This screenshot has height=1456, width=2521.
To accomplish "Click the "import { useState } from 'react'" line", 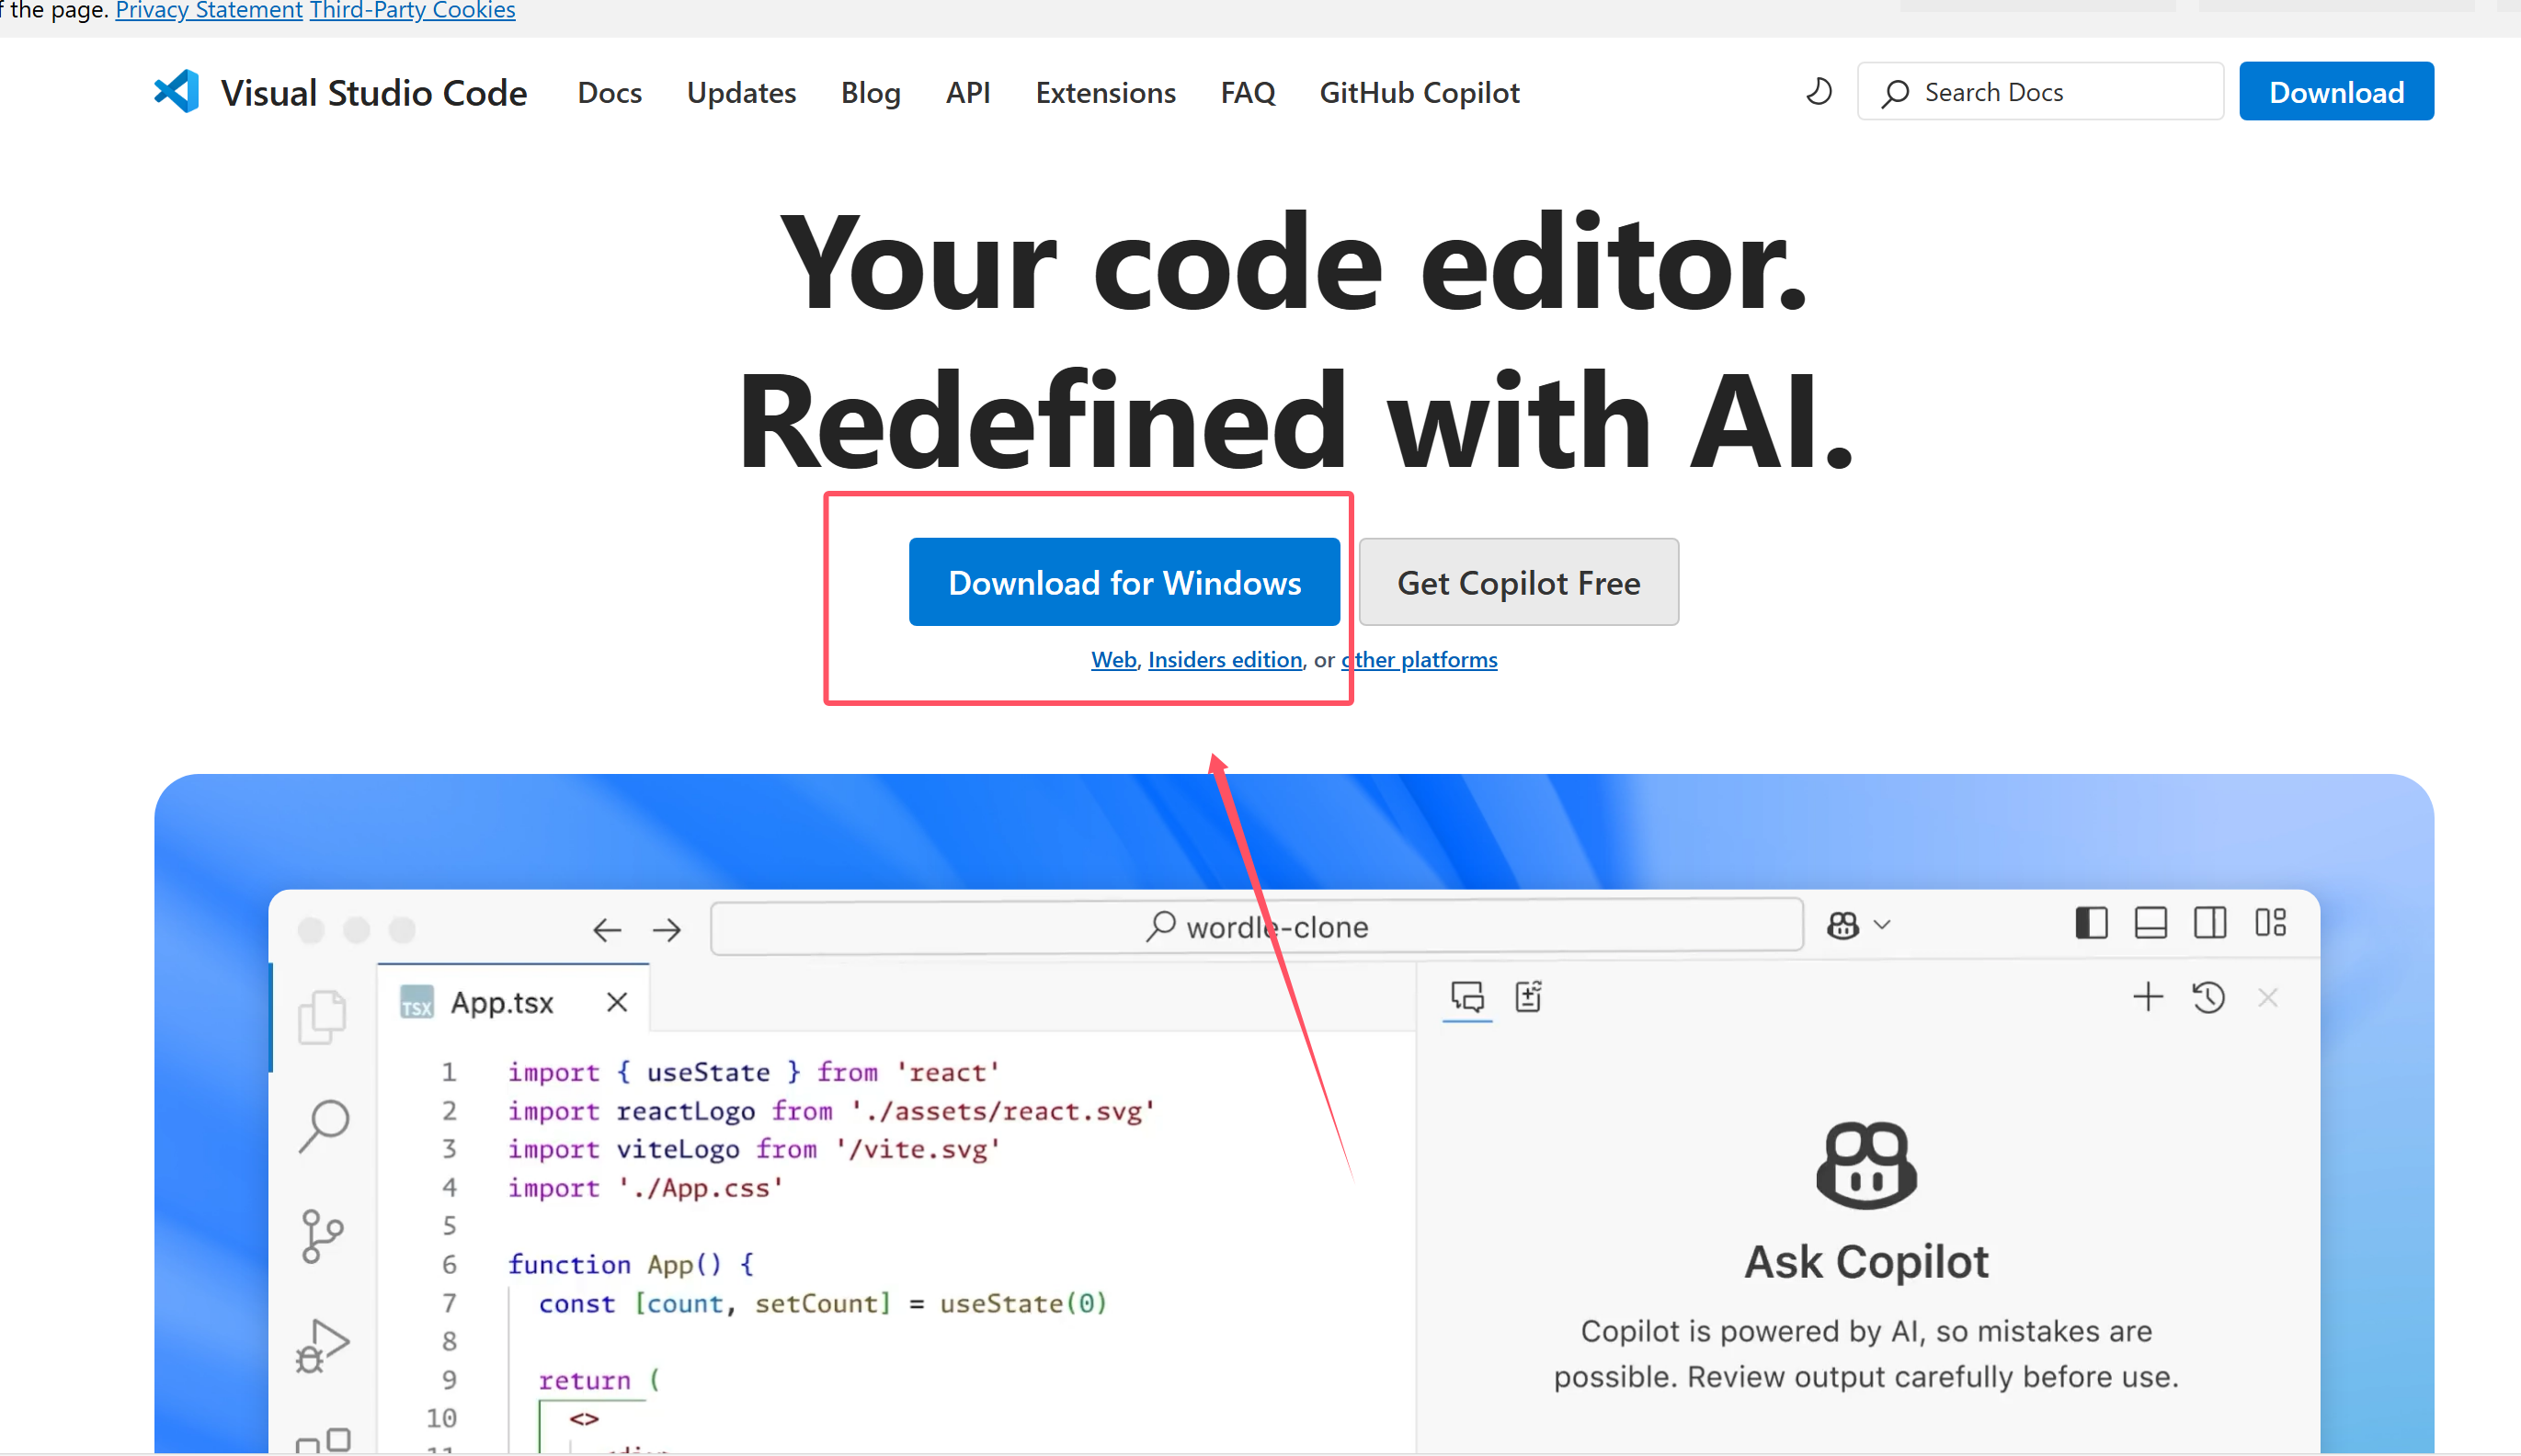I will [753, 1073].
